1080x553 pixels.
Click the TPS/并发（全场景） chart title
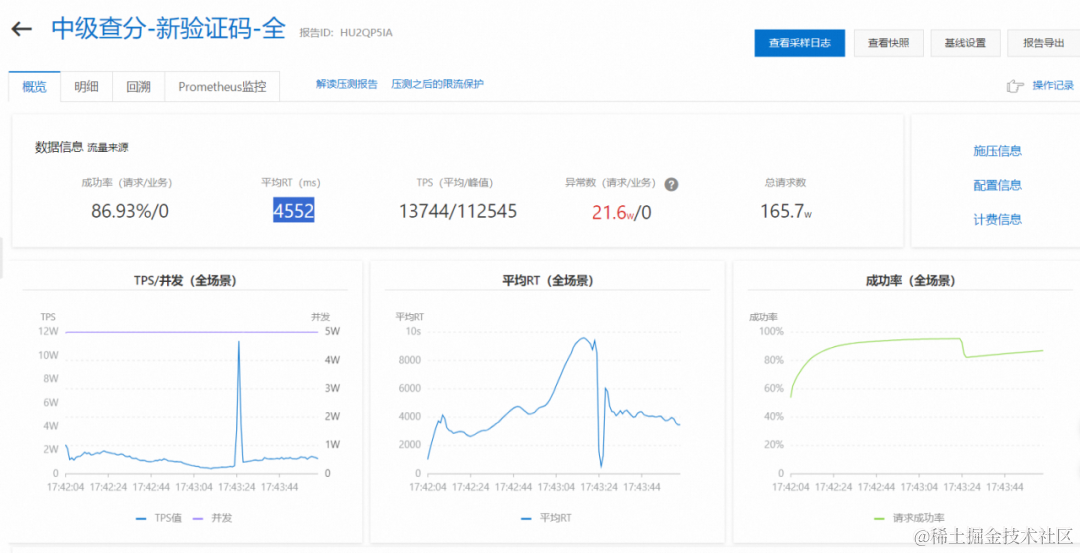tap(186, 281)
